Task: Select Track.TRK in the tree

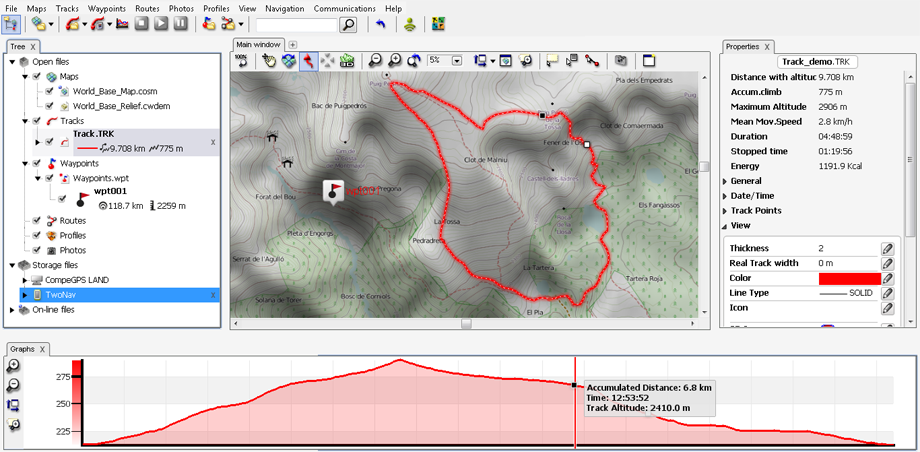Action: [91, 134]
